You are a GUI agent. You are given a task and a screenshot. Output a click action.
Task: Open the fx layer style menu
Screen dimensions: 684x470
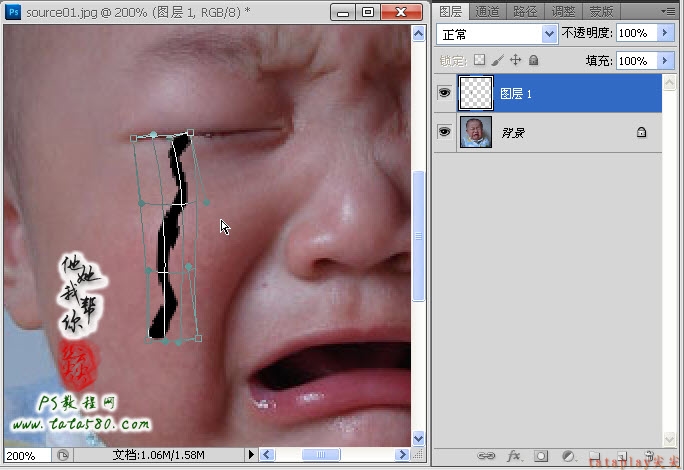(513, 456)
